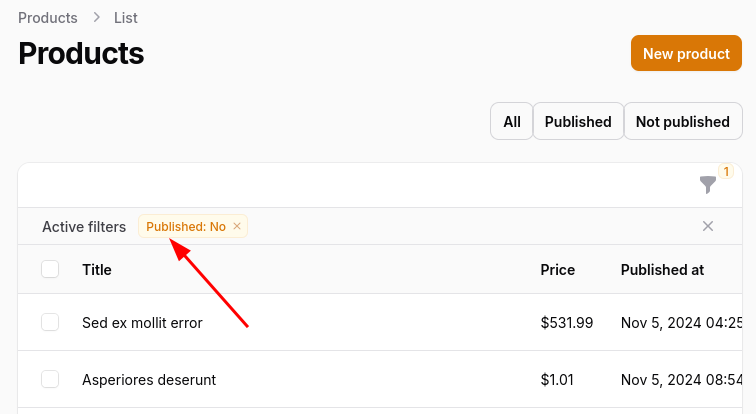Click the List breadcrumb item
756x414 pixels.
tap(126, 18)
